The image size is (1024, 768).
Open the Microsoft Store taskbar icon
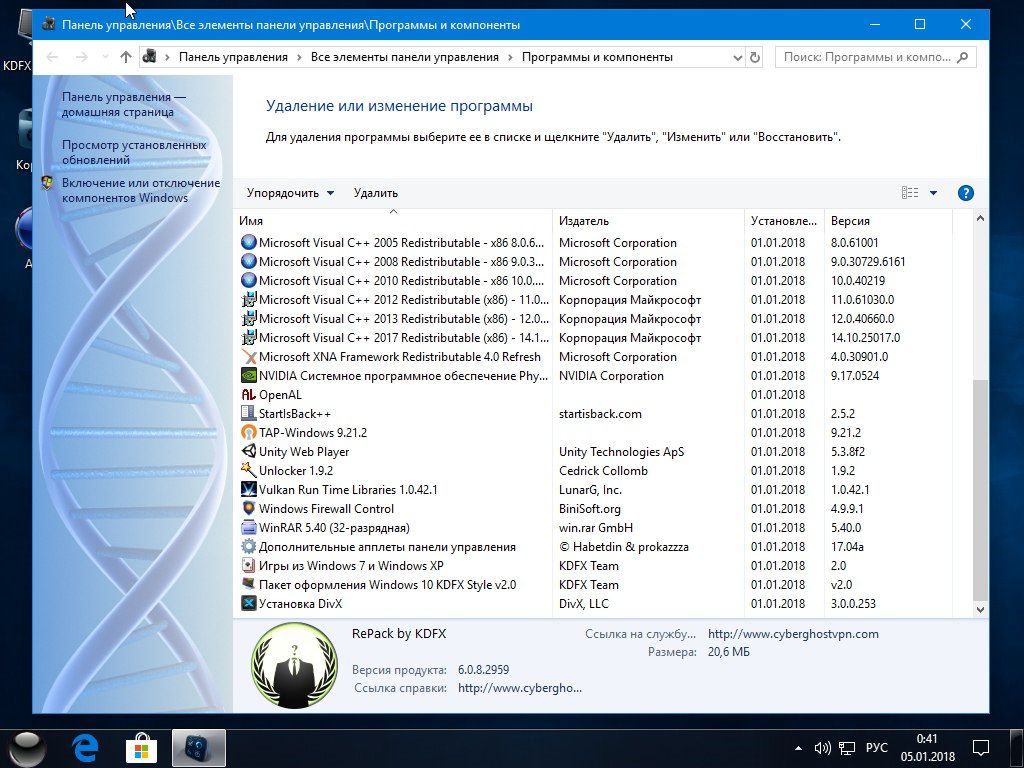pyautogui.click(x=143, y=747)
